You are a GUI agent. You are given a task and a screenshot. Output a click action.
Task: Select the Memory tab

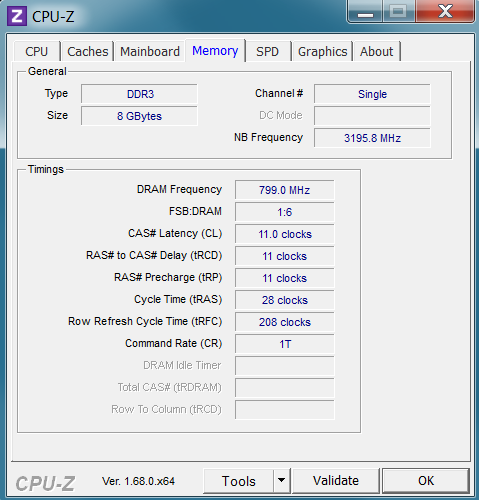pos(215,51)
